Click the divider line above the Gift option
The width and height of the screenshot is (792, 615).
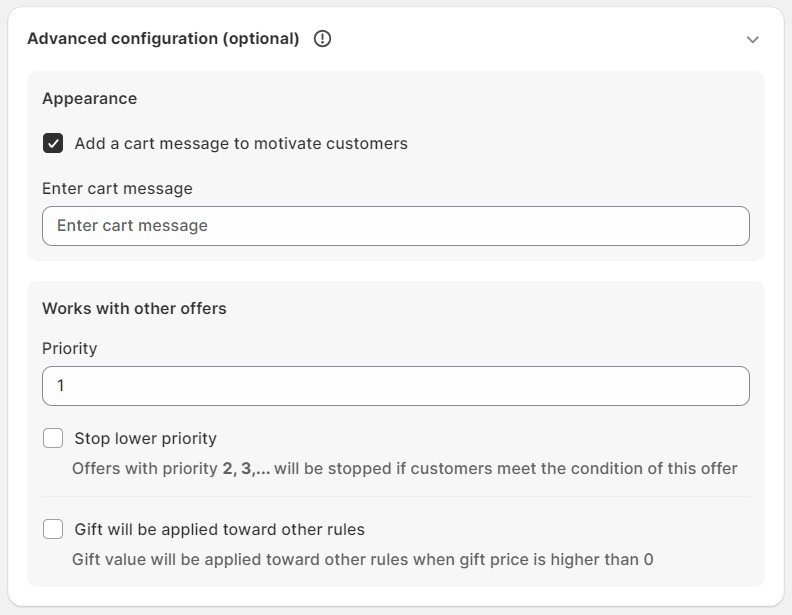coord(395,496)
